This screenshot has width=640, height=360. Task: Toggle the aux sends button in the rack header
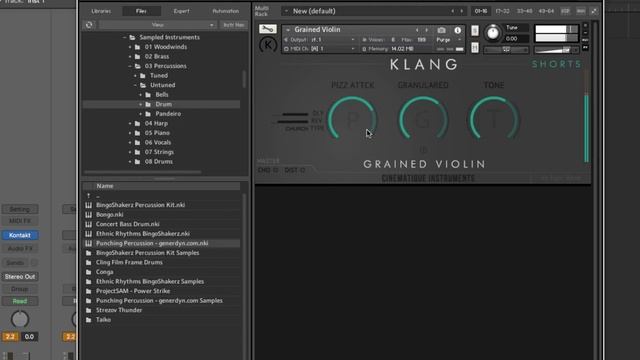(x=580, y=11)
